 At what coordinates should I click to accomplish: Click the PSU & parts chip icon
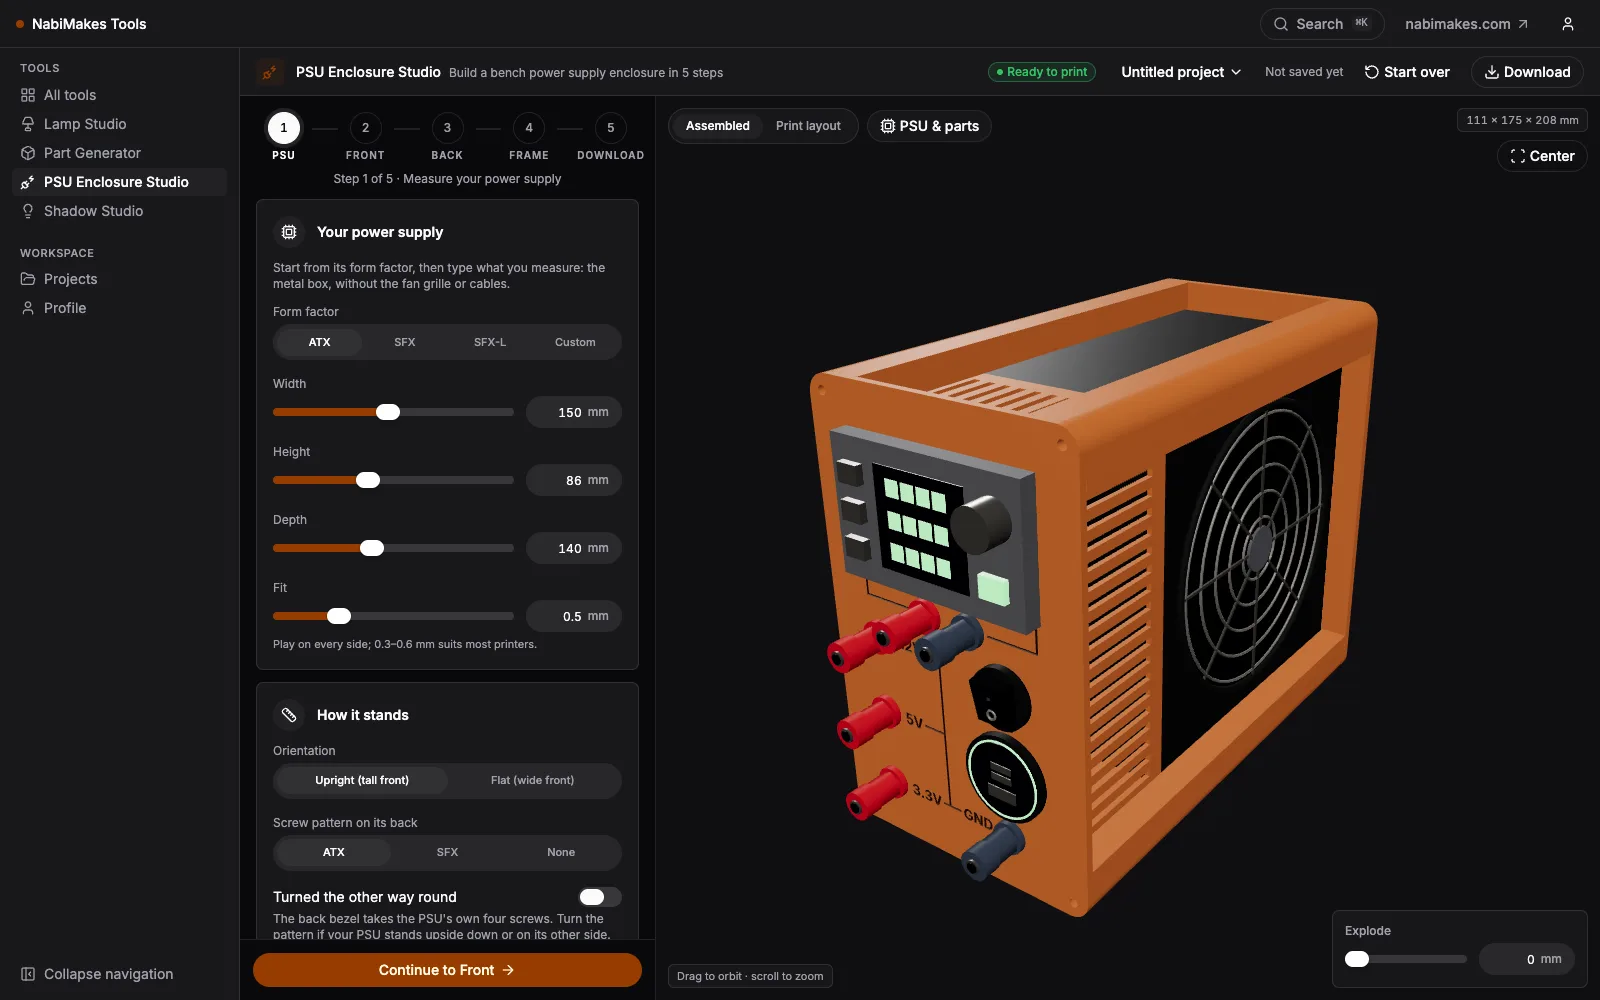[887, 126]
